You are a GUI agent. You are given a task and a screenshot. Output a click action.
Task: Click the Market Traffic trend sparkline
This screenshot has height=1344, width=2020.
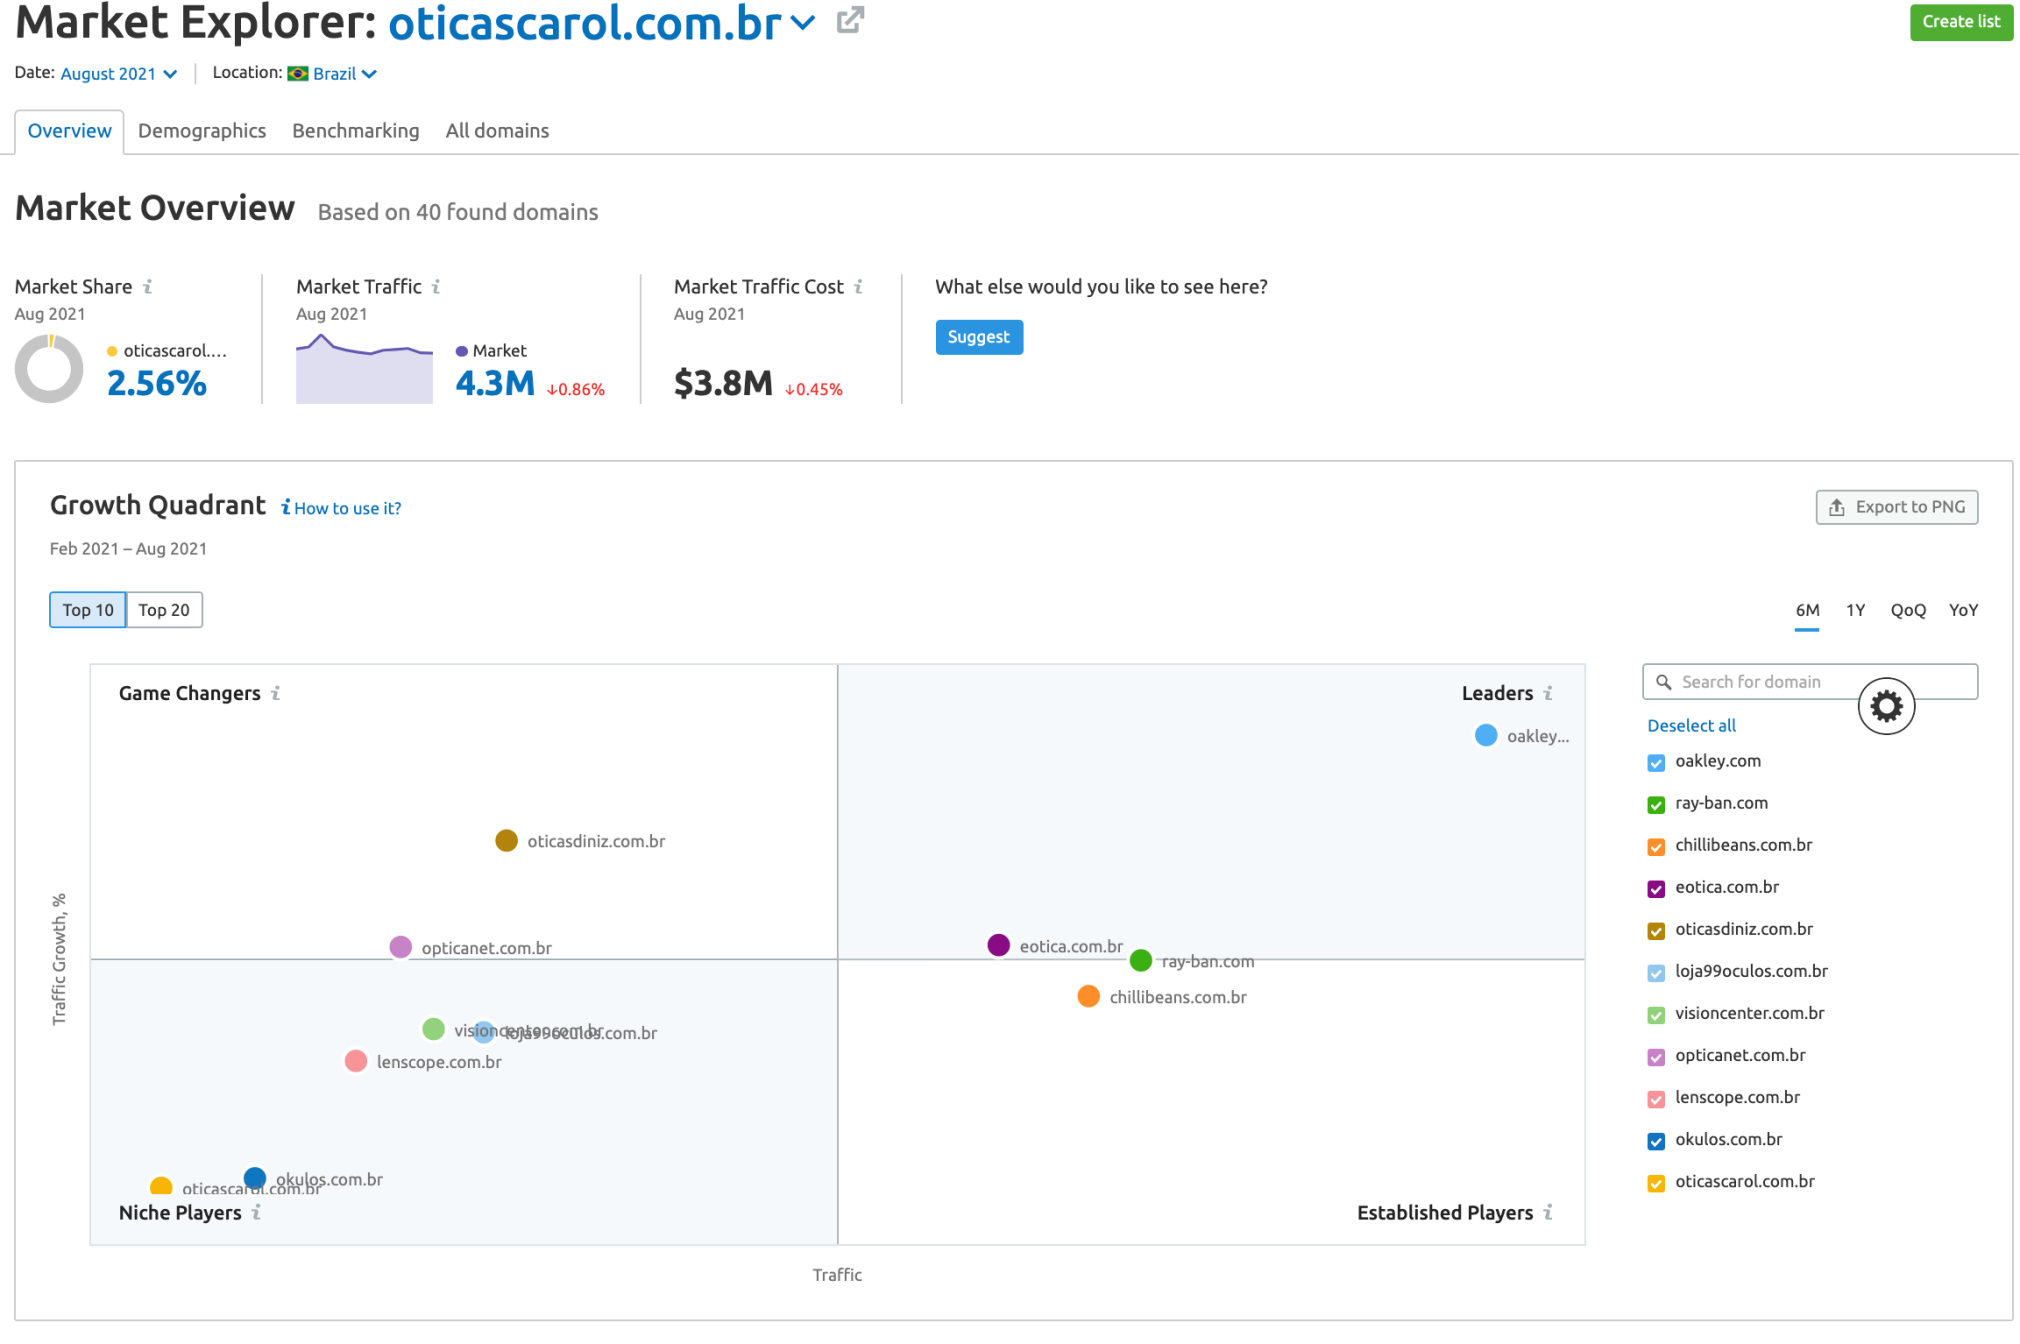364,369
